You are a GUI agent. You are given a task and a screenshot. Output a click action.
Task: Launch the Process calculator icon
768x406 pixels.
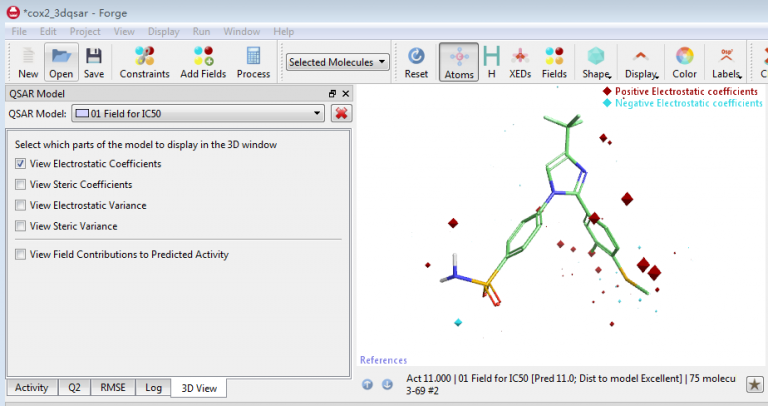tap(253, 62)
